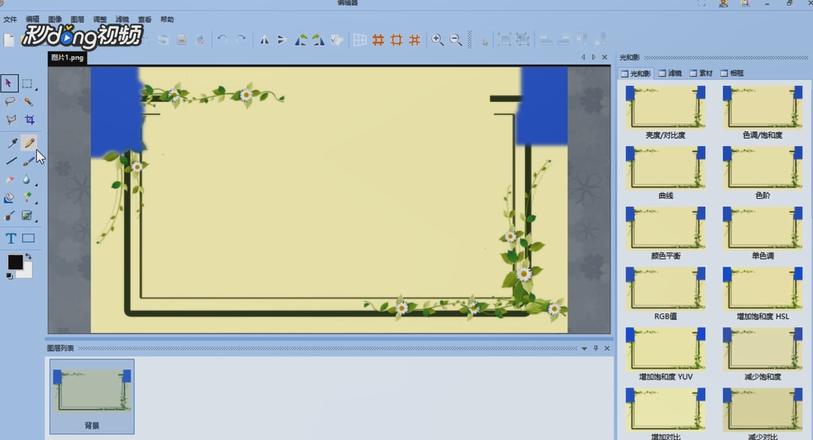The height and width of the screenshot is (440, 813).
Task: Open the 色阶 levels effect thumbnail
Action: pyautogui.click(x=763, y=168)
